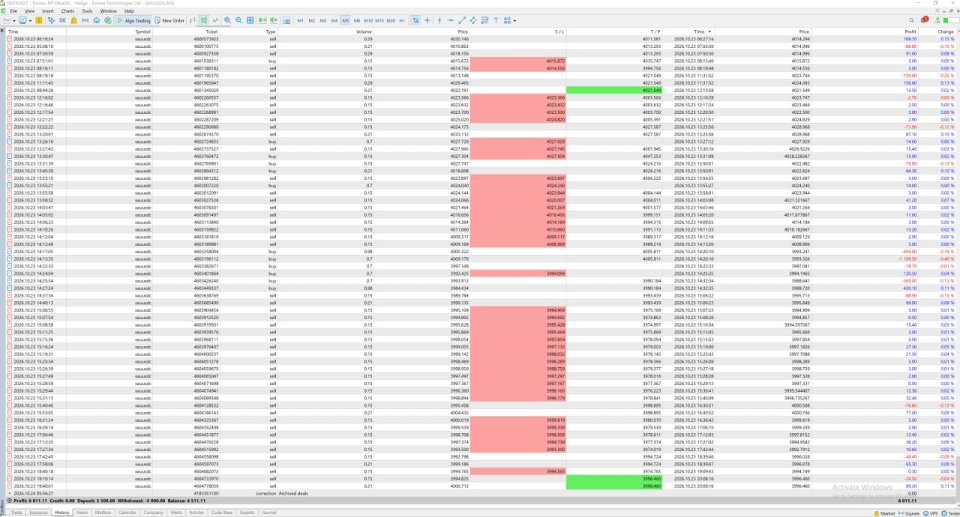
Task: Select candlestick chart display icon
Action: click(x=204, y=20)
